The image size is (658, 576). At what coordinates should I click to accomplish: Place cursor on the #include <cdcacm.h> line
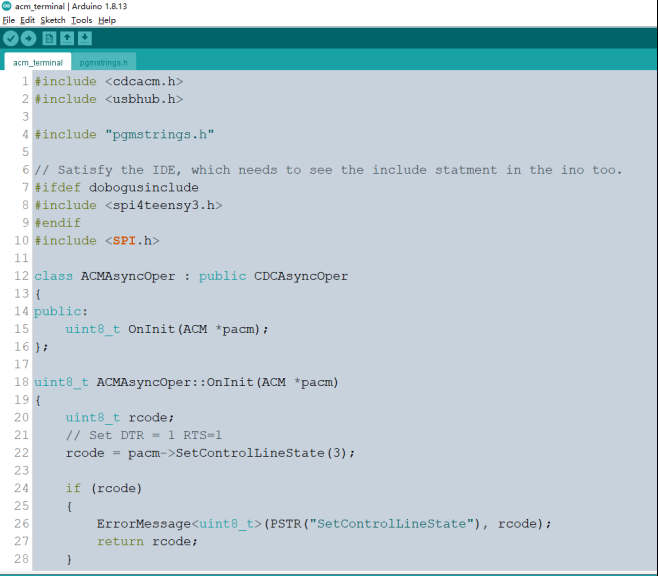pos(108,81)
